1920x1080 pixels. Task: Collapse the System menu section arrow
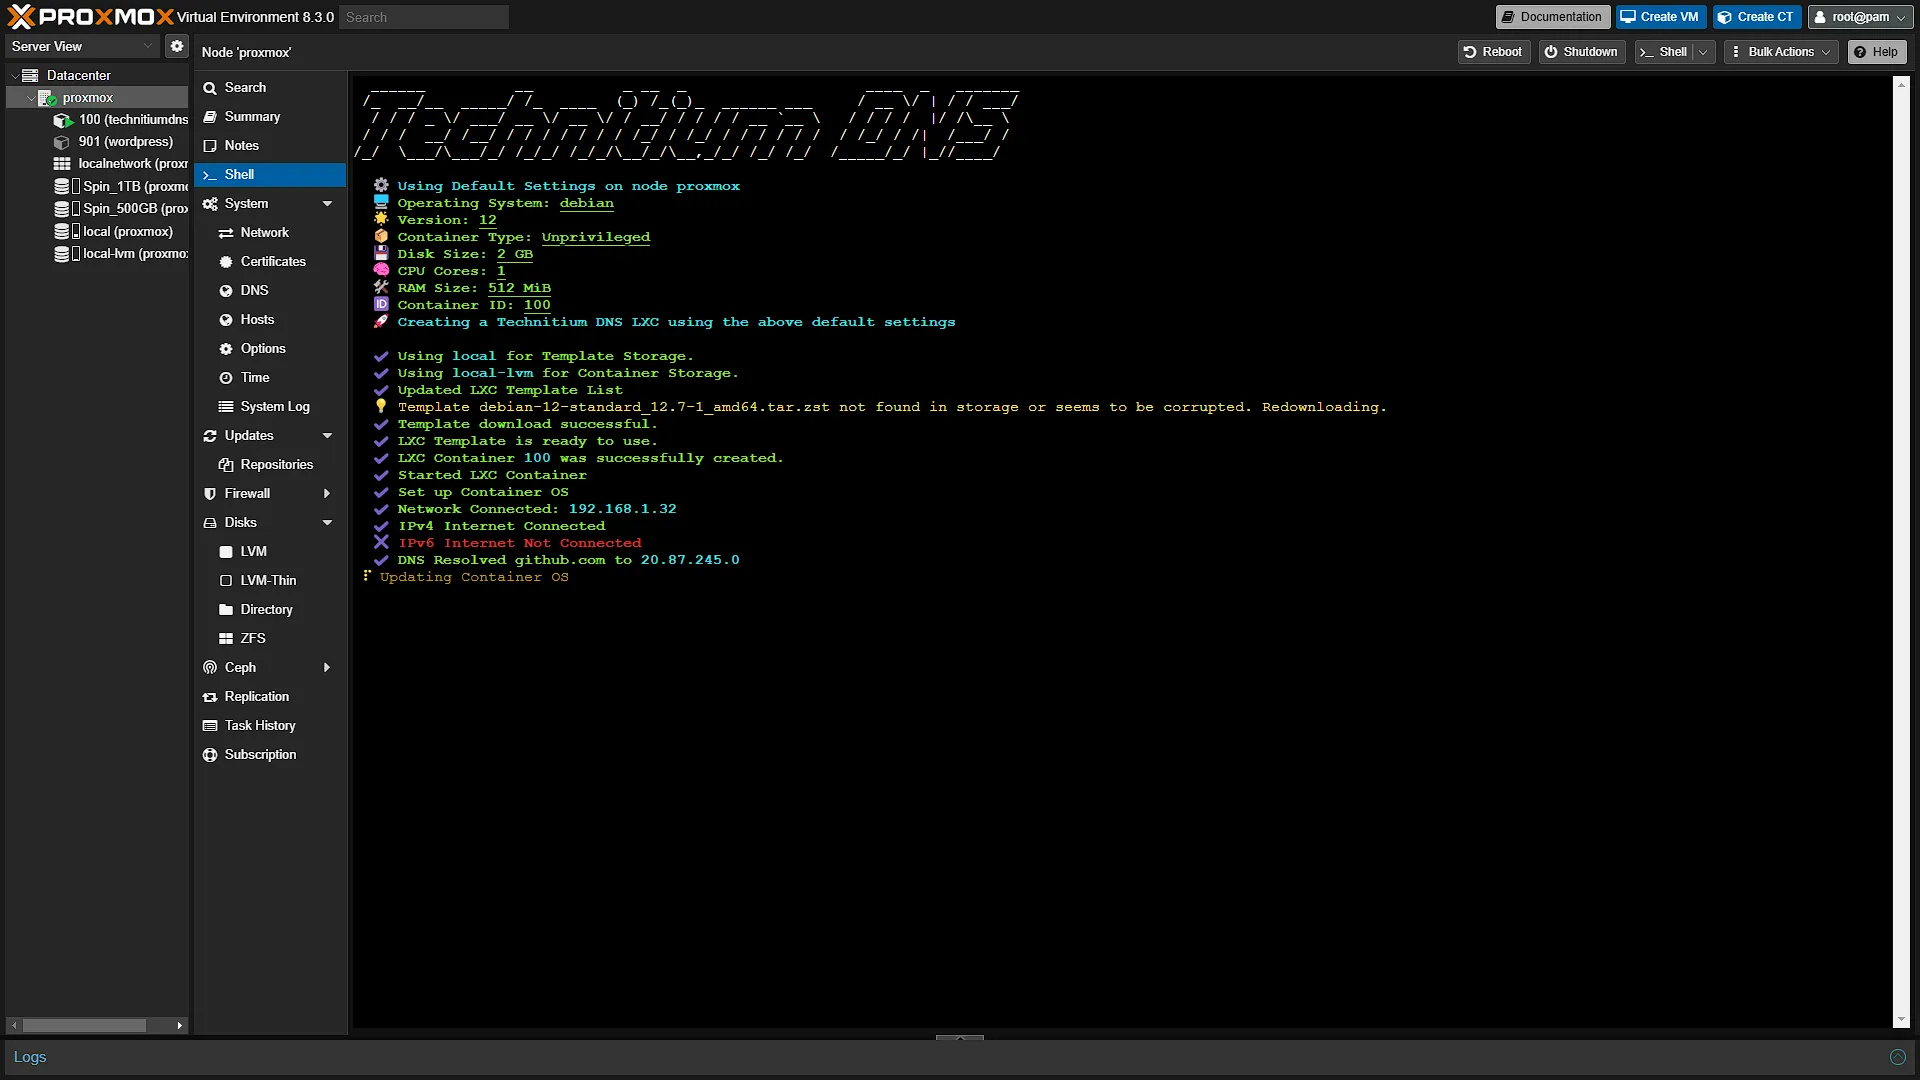(327, 204)
